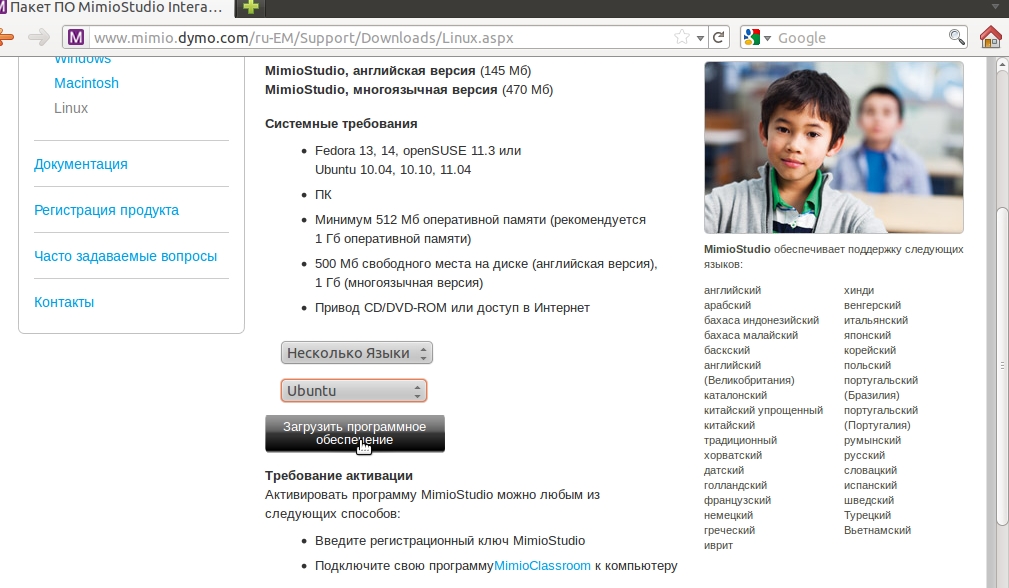The width and height of the screenshot is (1009, 588).
Task: Open the Контакты link
Action: point(64,302)
